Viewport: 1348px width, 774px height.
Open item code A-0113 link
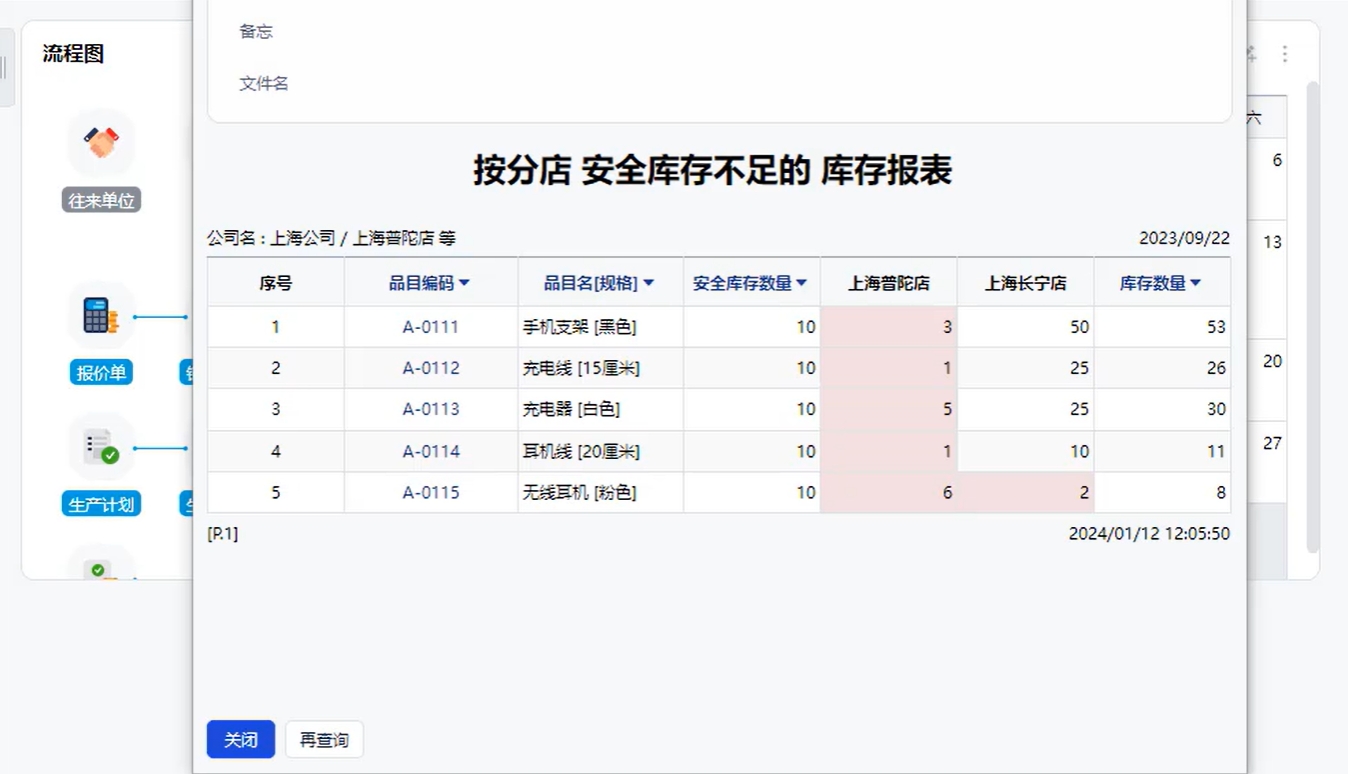pos(431,409)
